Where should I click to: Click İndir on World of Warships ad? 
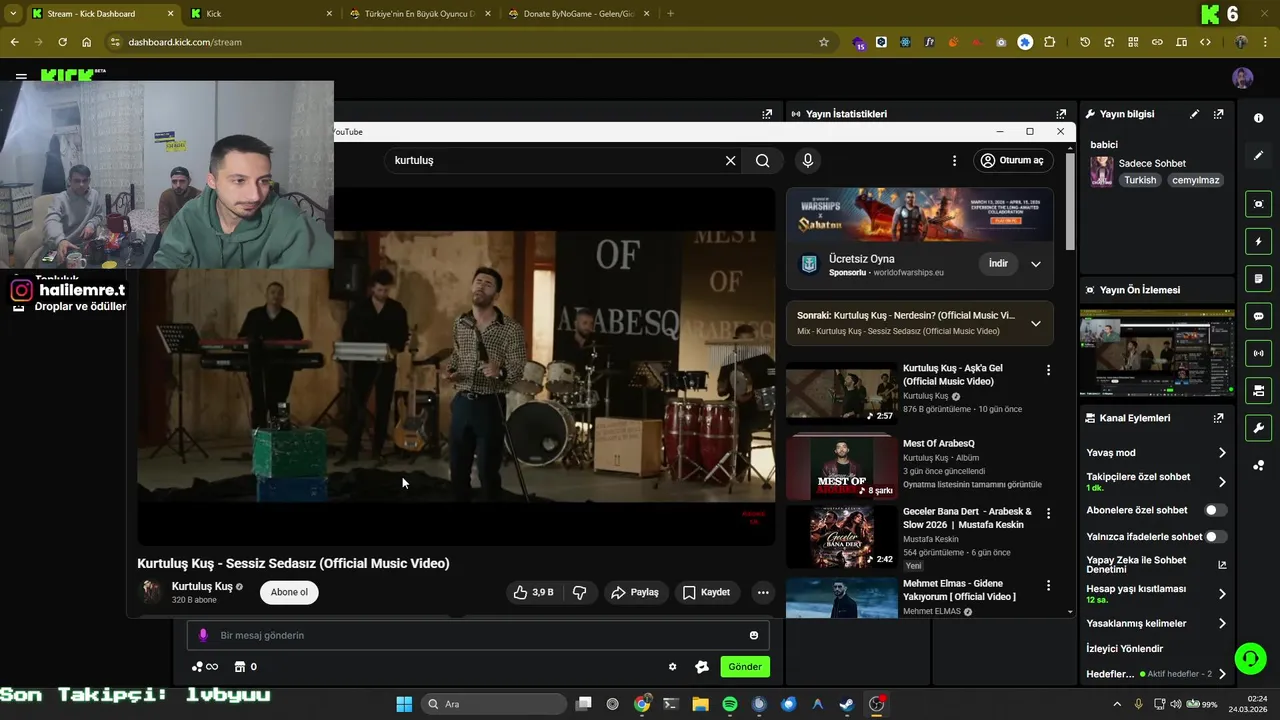(x=998, y=264)
